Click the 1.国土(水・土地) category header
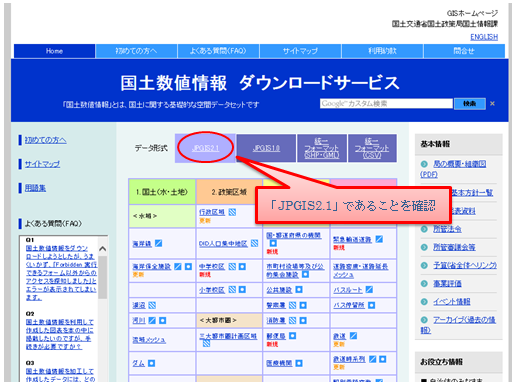The image size is (514, 386). [x=162, y=192]
